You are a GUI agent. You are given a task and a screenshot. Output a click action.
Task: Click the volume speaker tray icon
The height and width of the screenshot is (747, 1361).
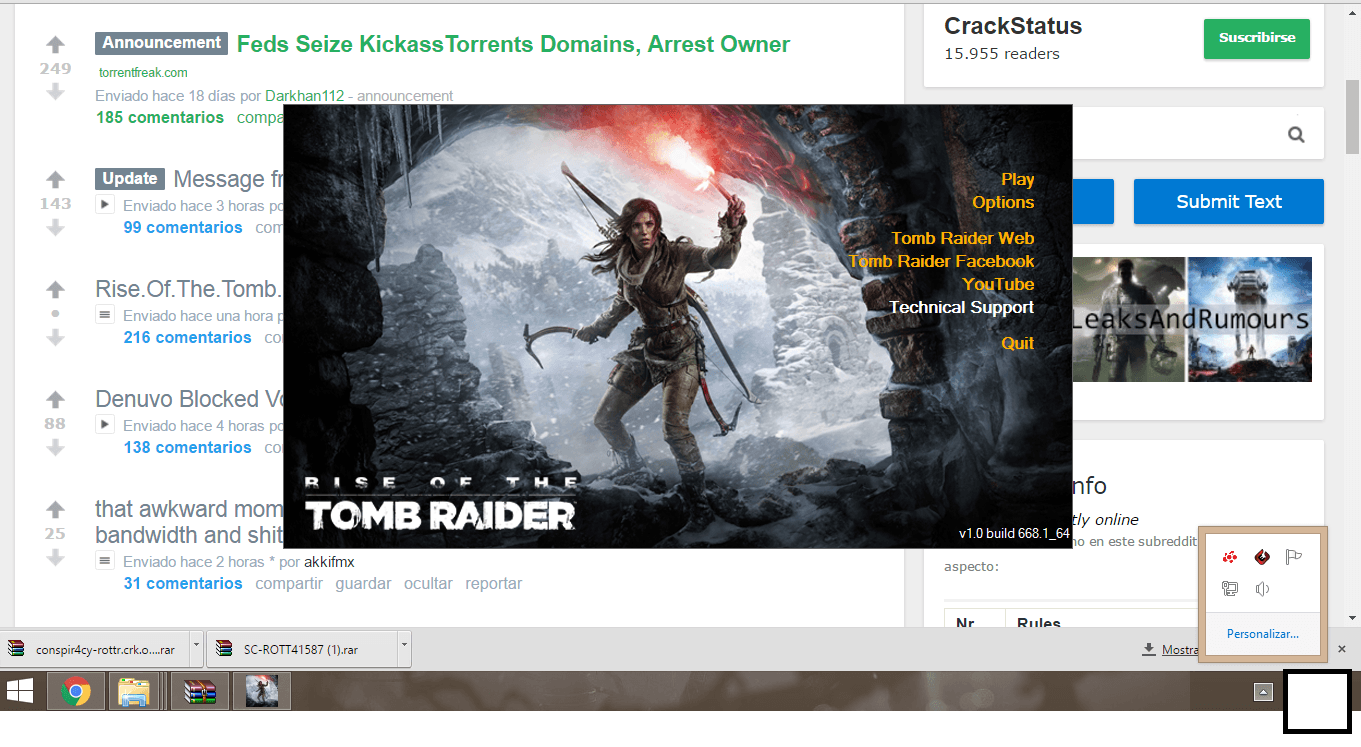[1262, 589]
